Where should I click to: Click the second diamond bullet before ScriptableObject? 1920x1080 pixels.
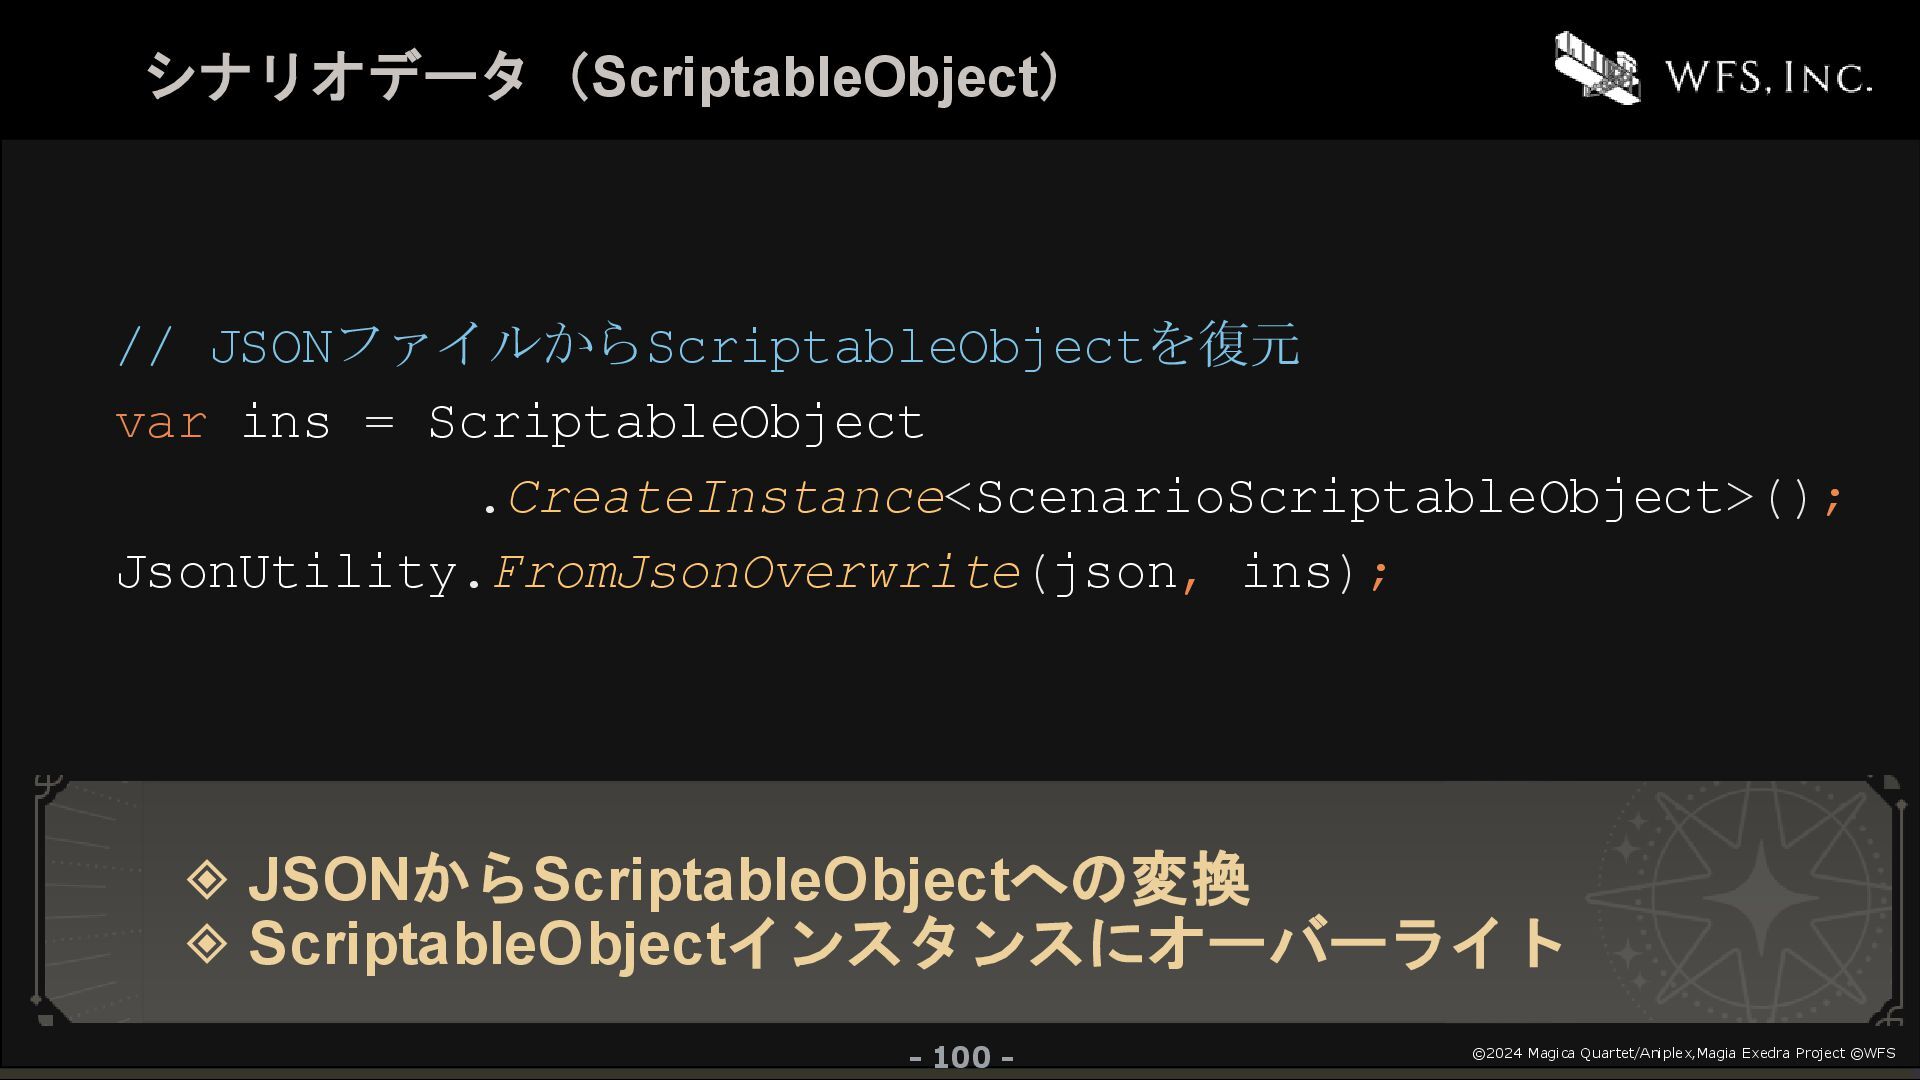(207, 943)
